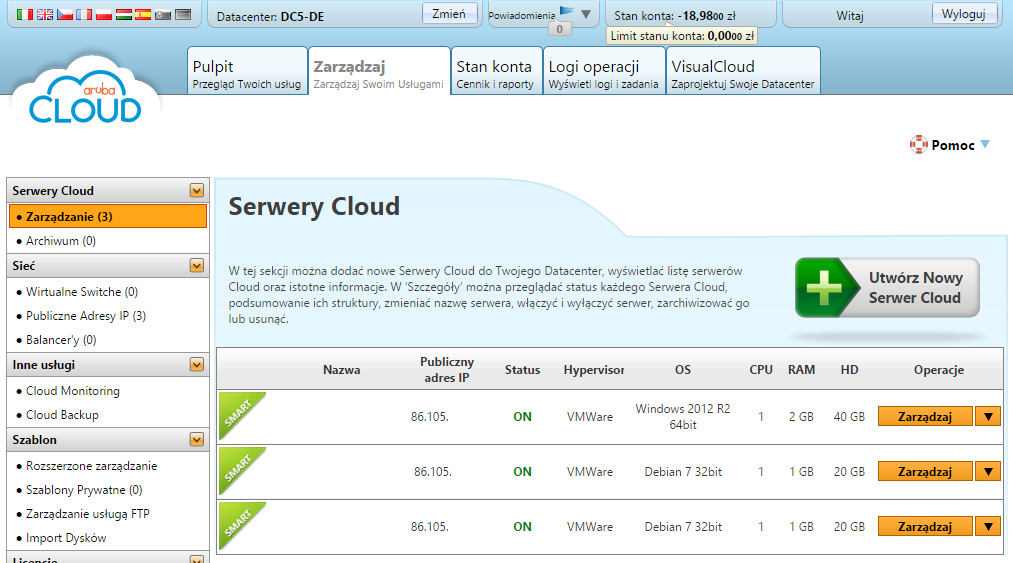
Task: Click the Datacenter: DC5-DE label
Action: tap(270, 17)
